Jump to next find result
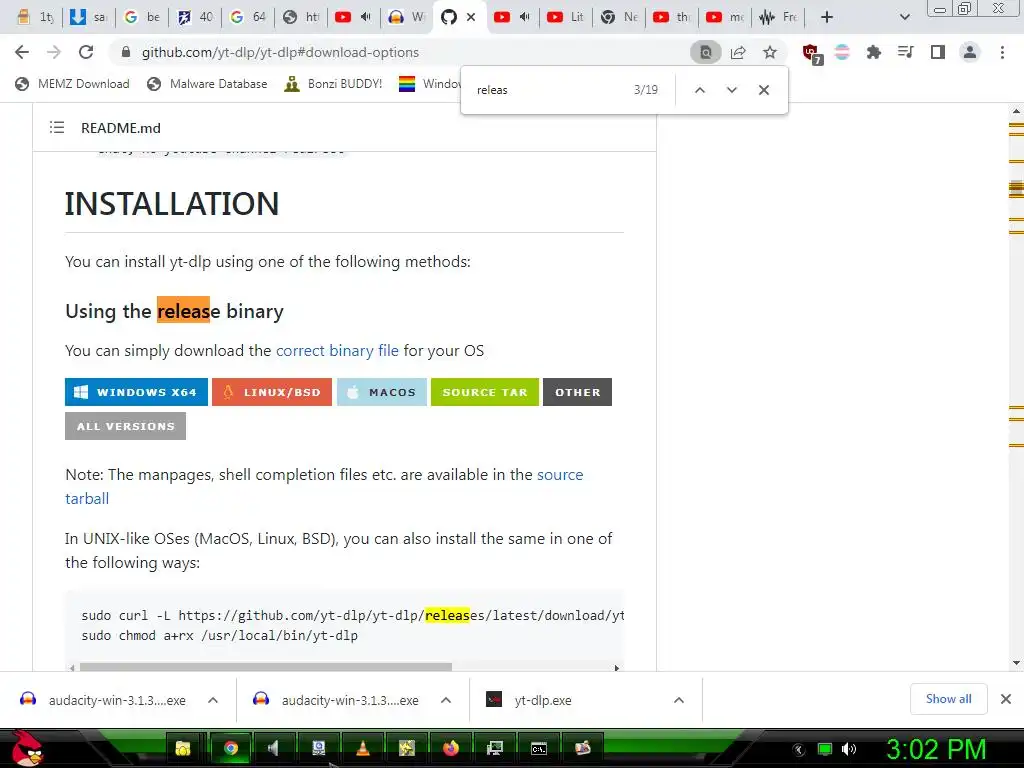The image size is (1024, 768). click(731, 90)
